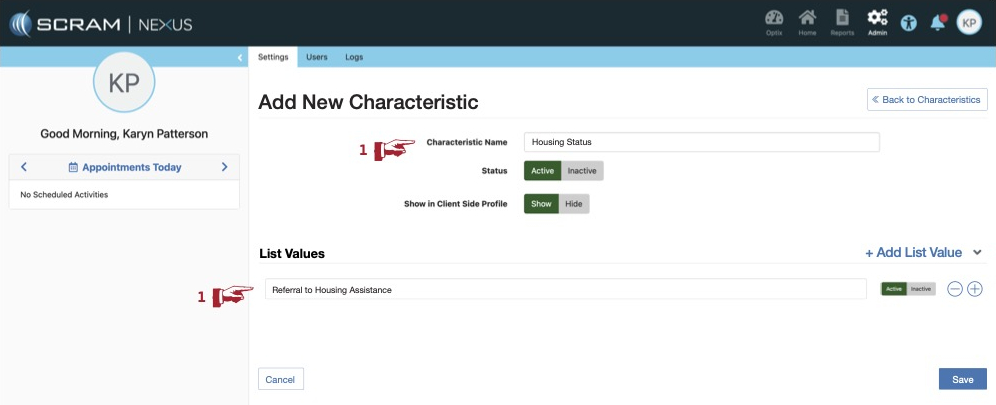Click the Characteristic Name field

click(701, 142)
